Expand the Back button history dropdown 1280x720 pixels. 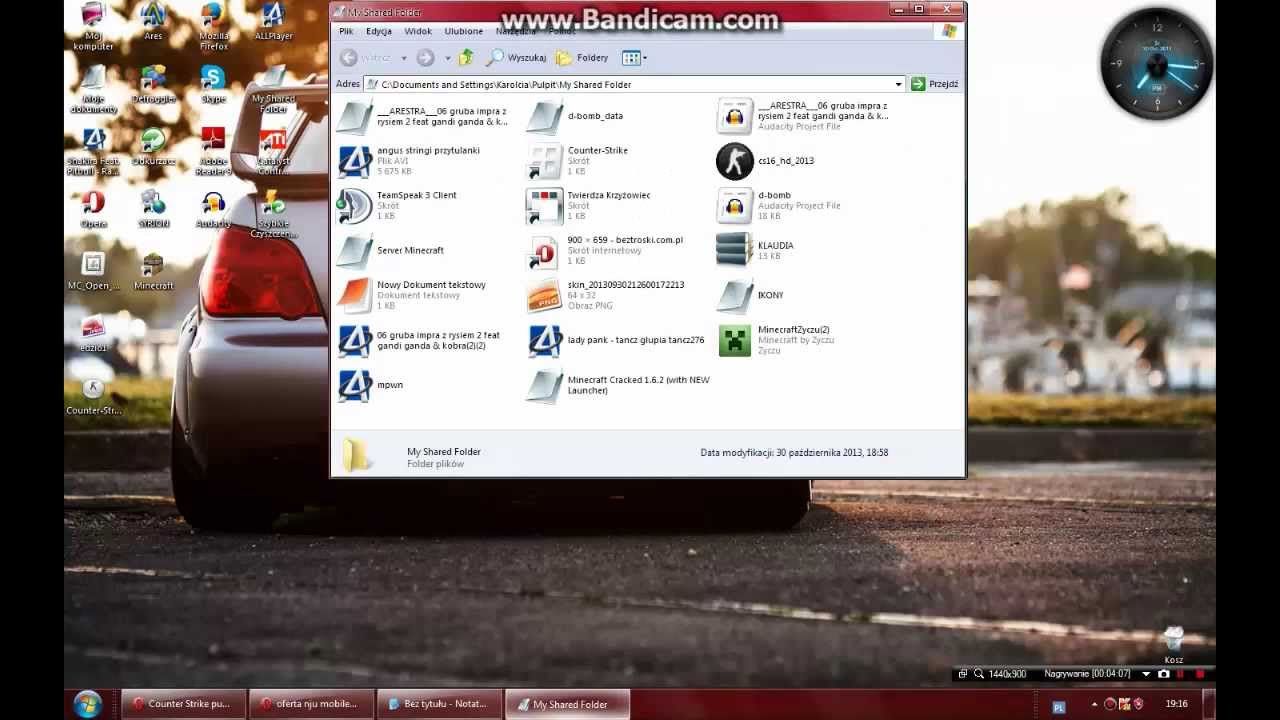[404, 58]
